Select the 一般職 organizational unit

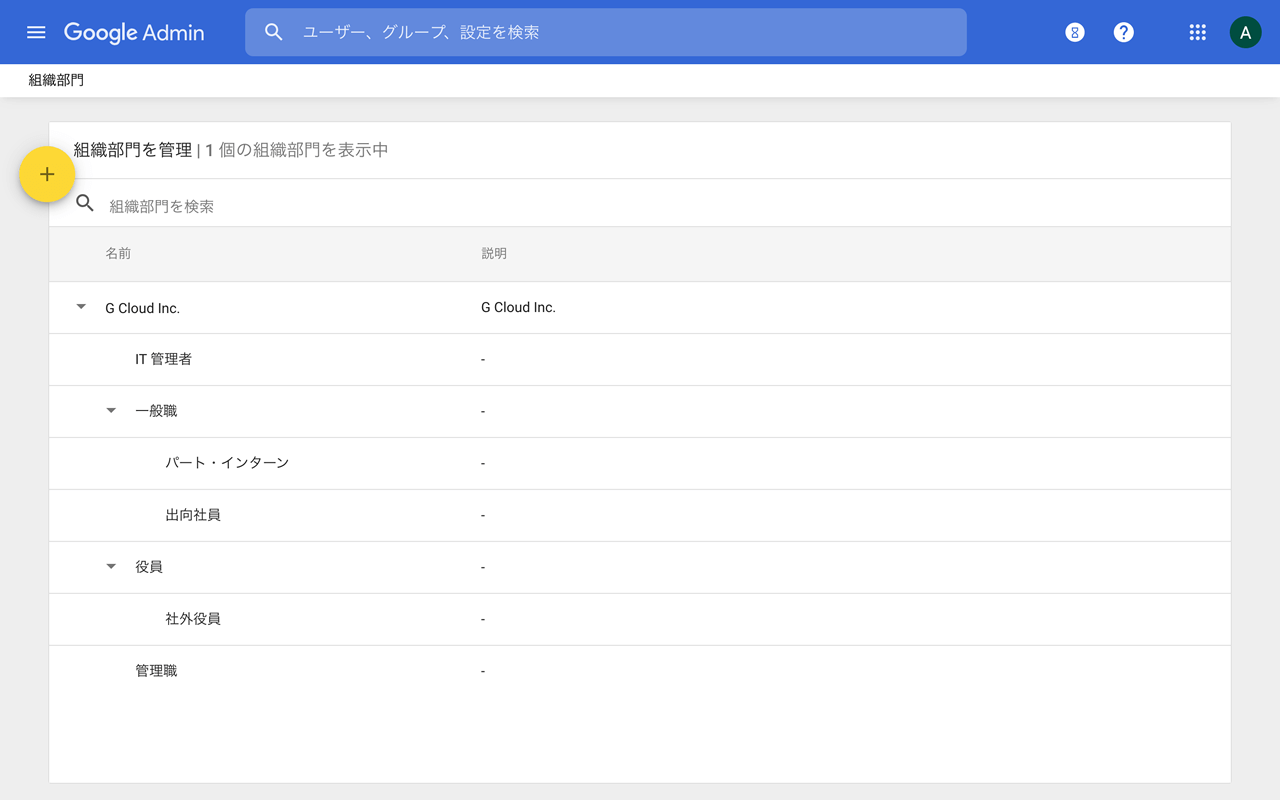coord(156,411)
